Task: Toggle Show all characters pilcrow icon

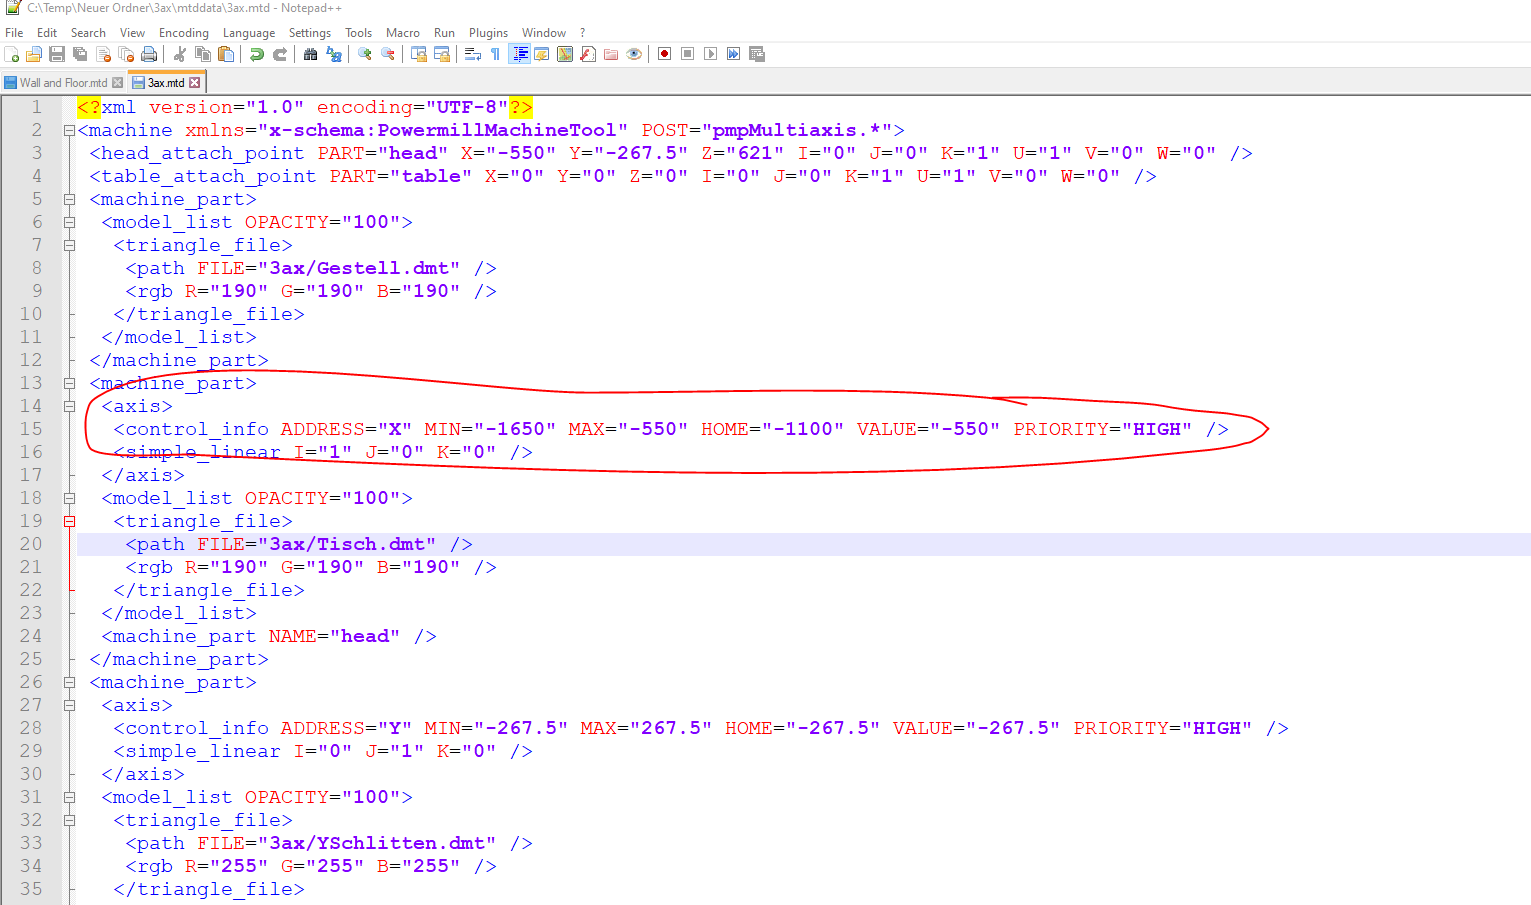Action: click(495, 54)
